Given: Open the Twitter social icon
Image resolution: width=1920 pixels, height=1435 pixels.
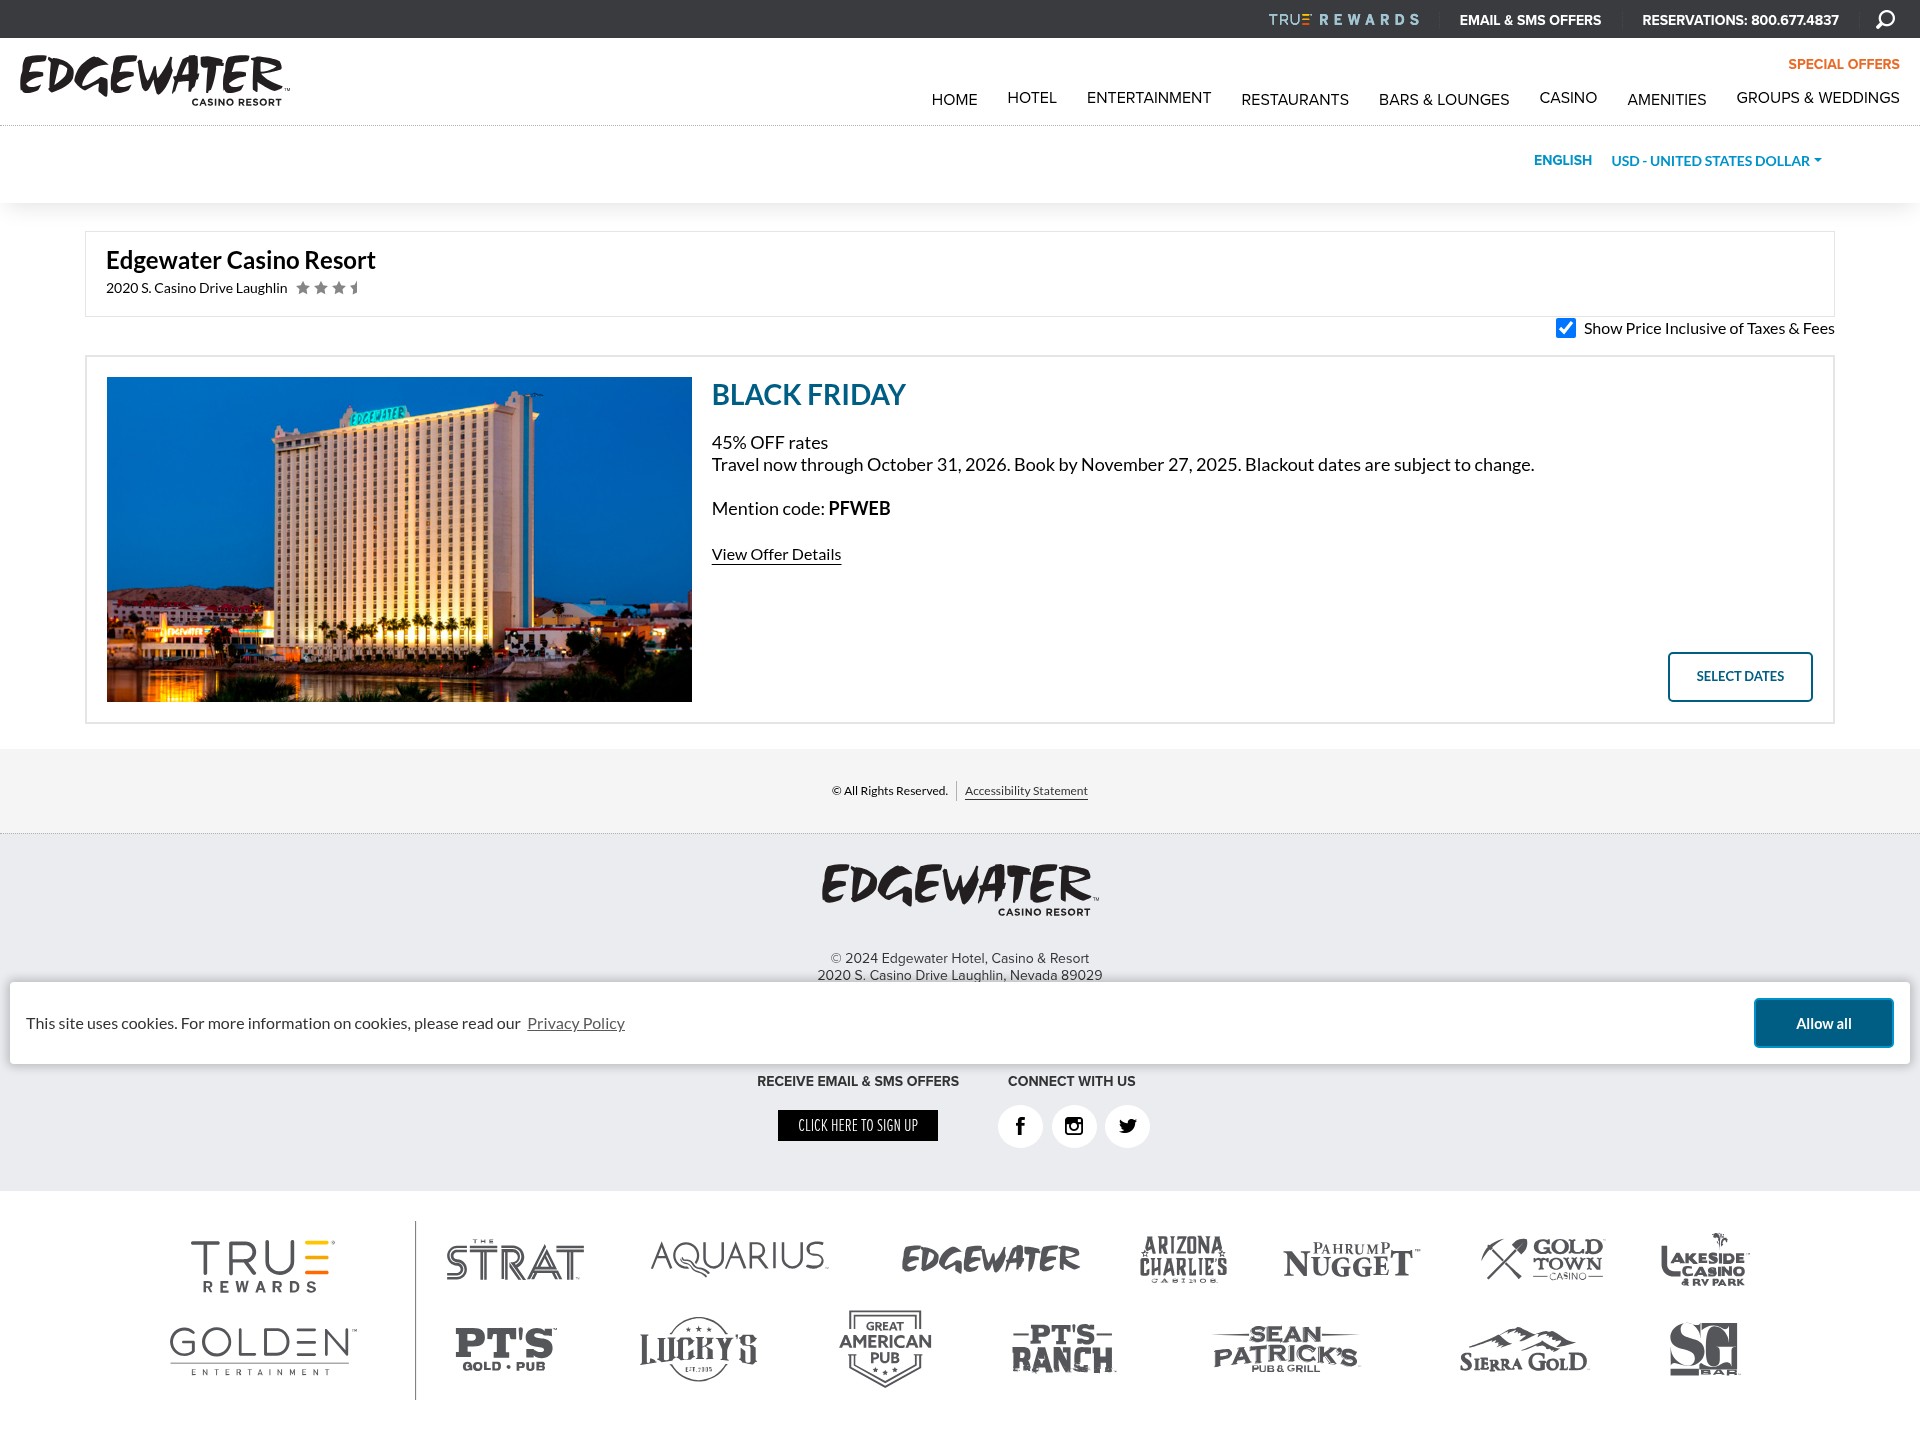Looking at the screenshot, I should 1127,1126.
